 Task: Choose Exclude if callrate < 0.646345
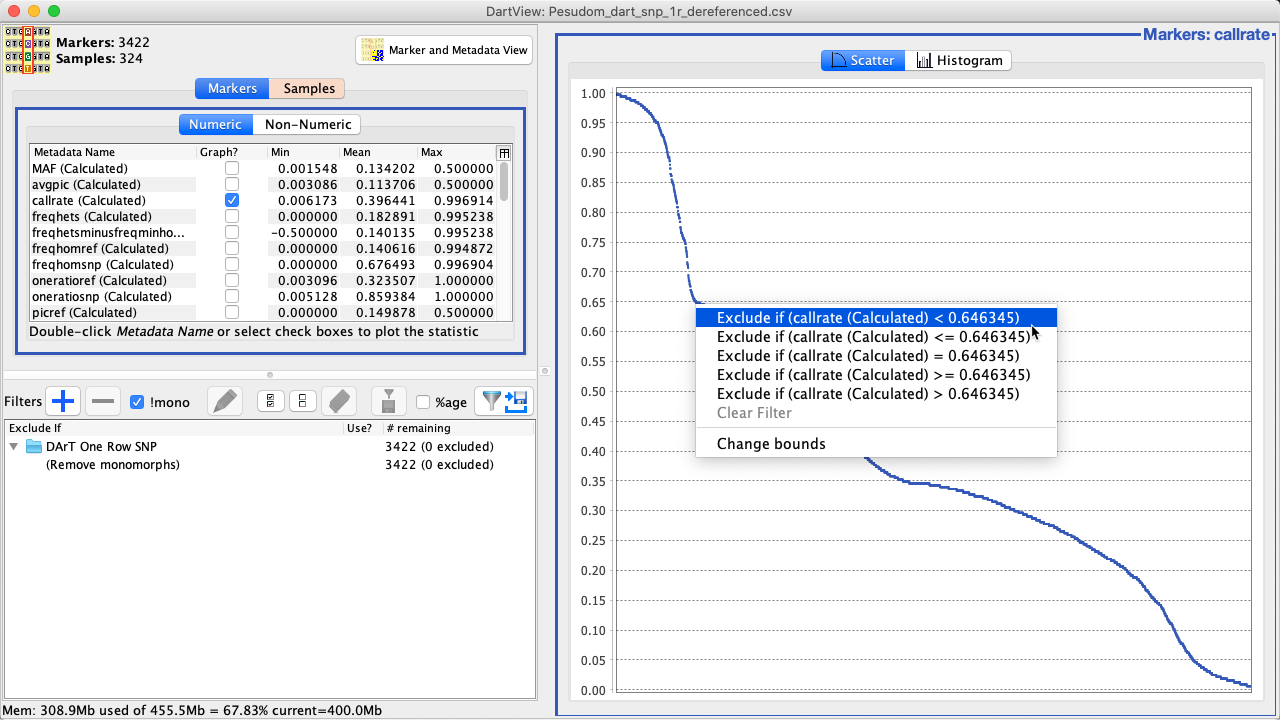click(x=876, y=318)
